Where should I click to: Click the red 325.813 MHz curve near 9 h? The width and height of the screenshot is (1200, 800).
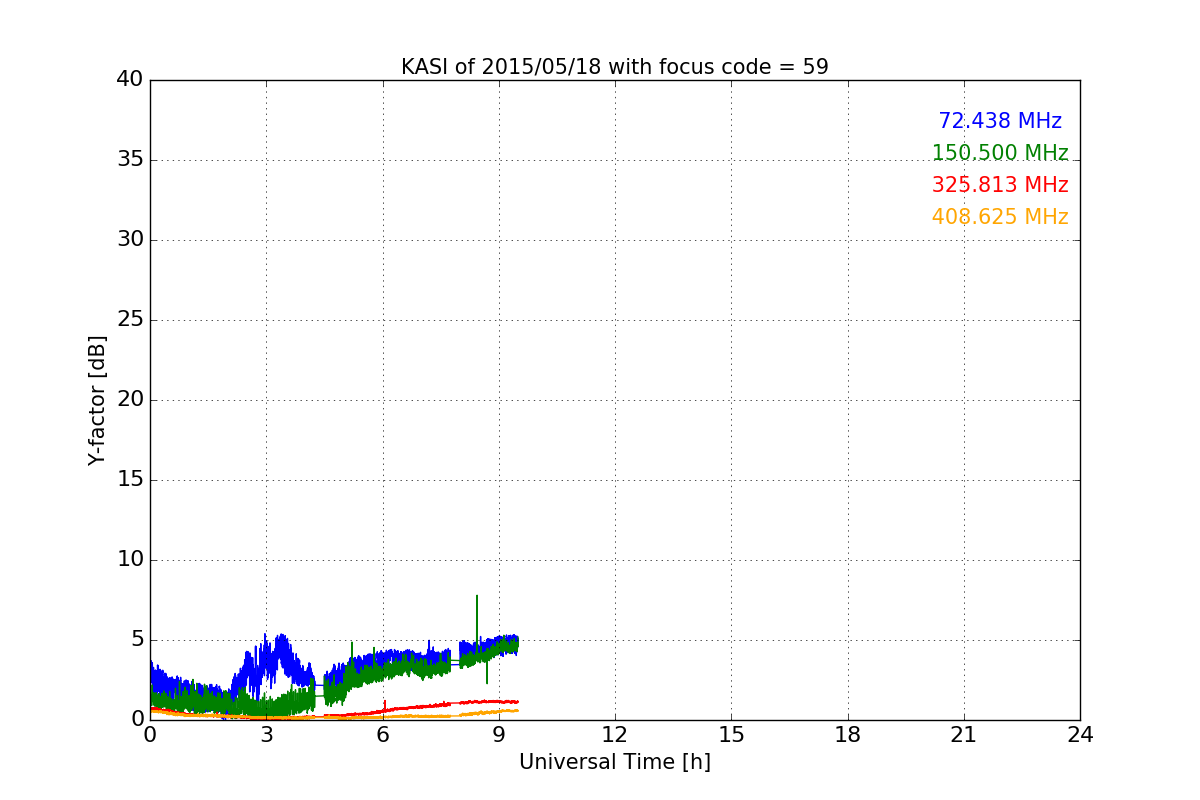[499, 702]
